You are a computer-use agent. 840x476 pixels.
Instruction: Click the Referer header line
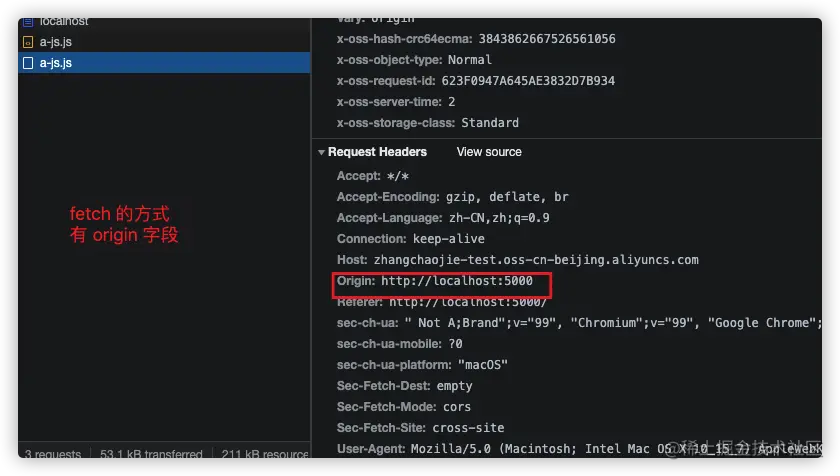pos(442,303)
